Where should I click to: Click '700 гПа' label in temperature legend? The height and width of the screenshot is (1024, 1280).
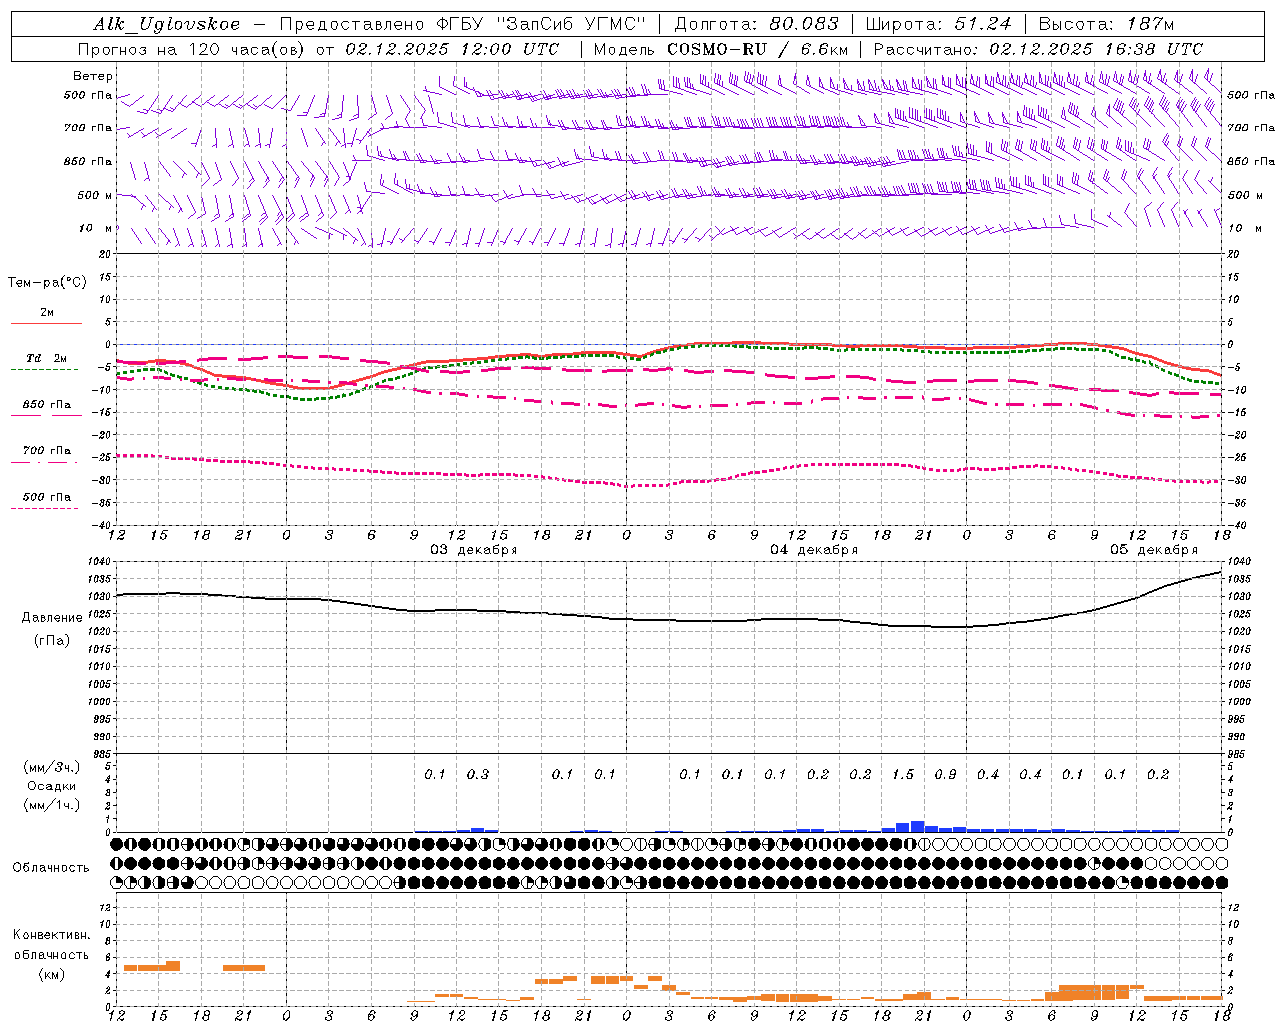(x=47, y=451)
